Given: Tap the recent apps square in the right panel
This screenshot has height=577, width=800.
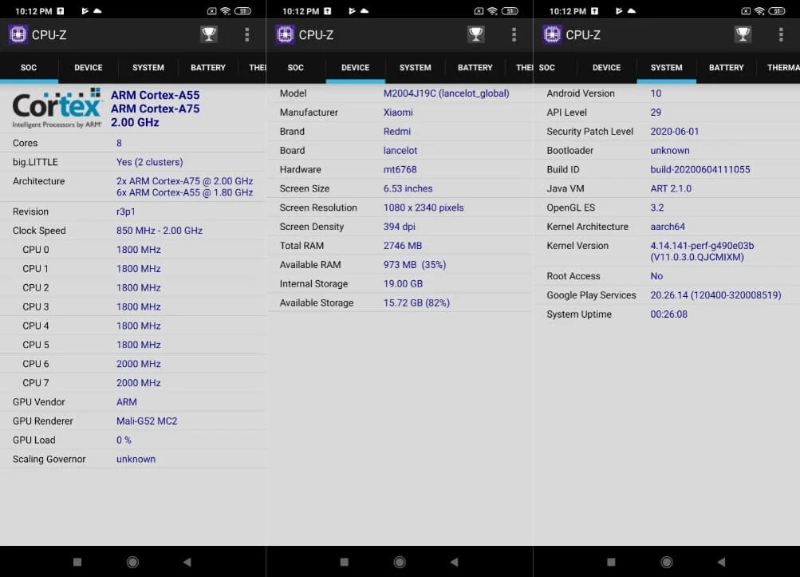Looking at the screenshot, I should click(x=611, y=562).
